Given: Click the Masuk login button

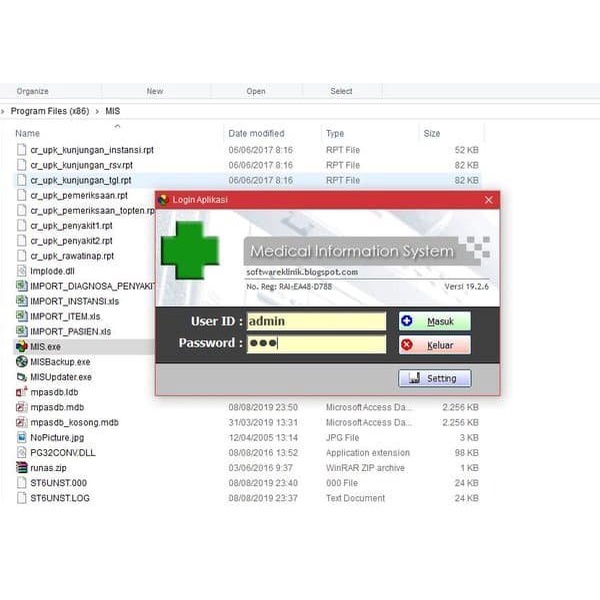Looking at the screenshot, I should tap(435, 321).
